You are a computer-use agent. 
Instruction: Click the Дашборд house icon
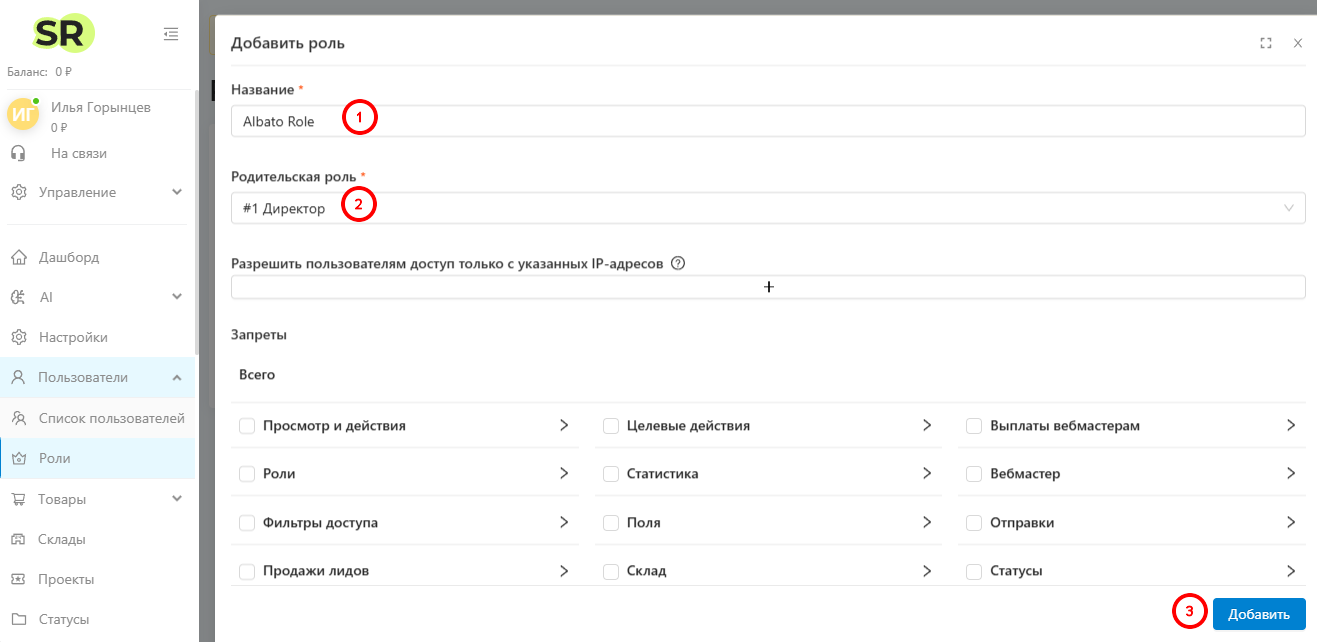(18, 257)
